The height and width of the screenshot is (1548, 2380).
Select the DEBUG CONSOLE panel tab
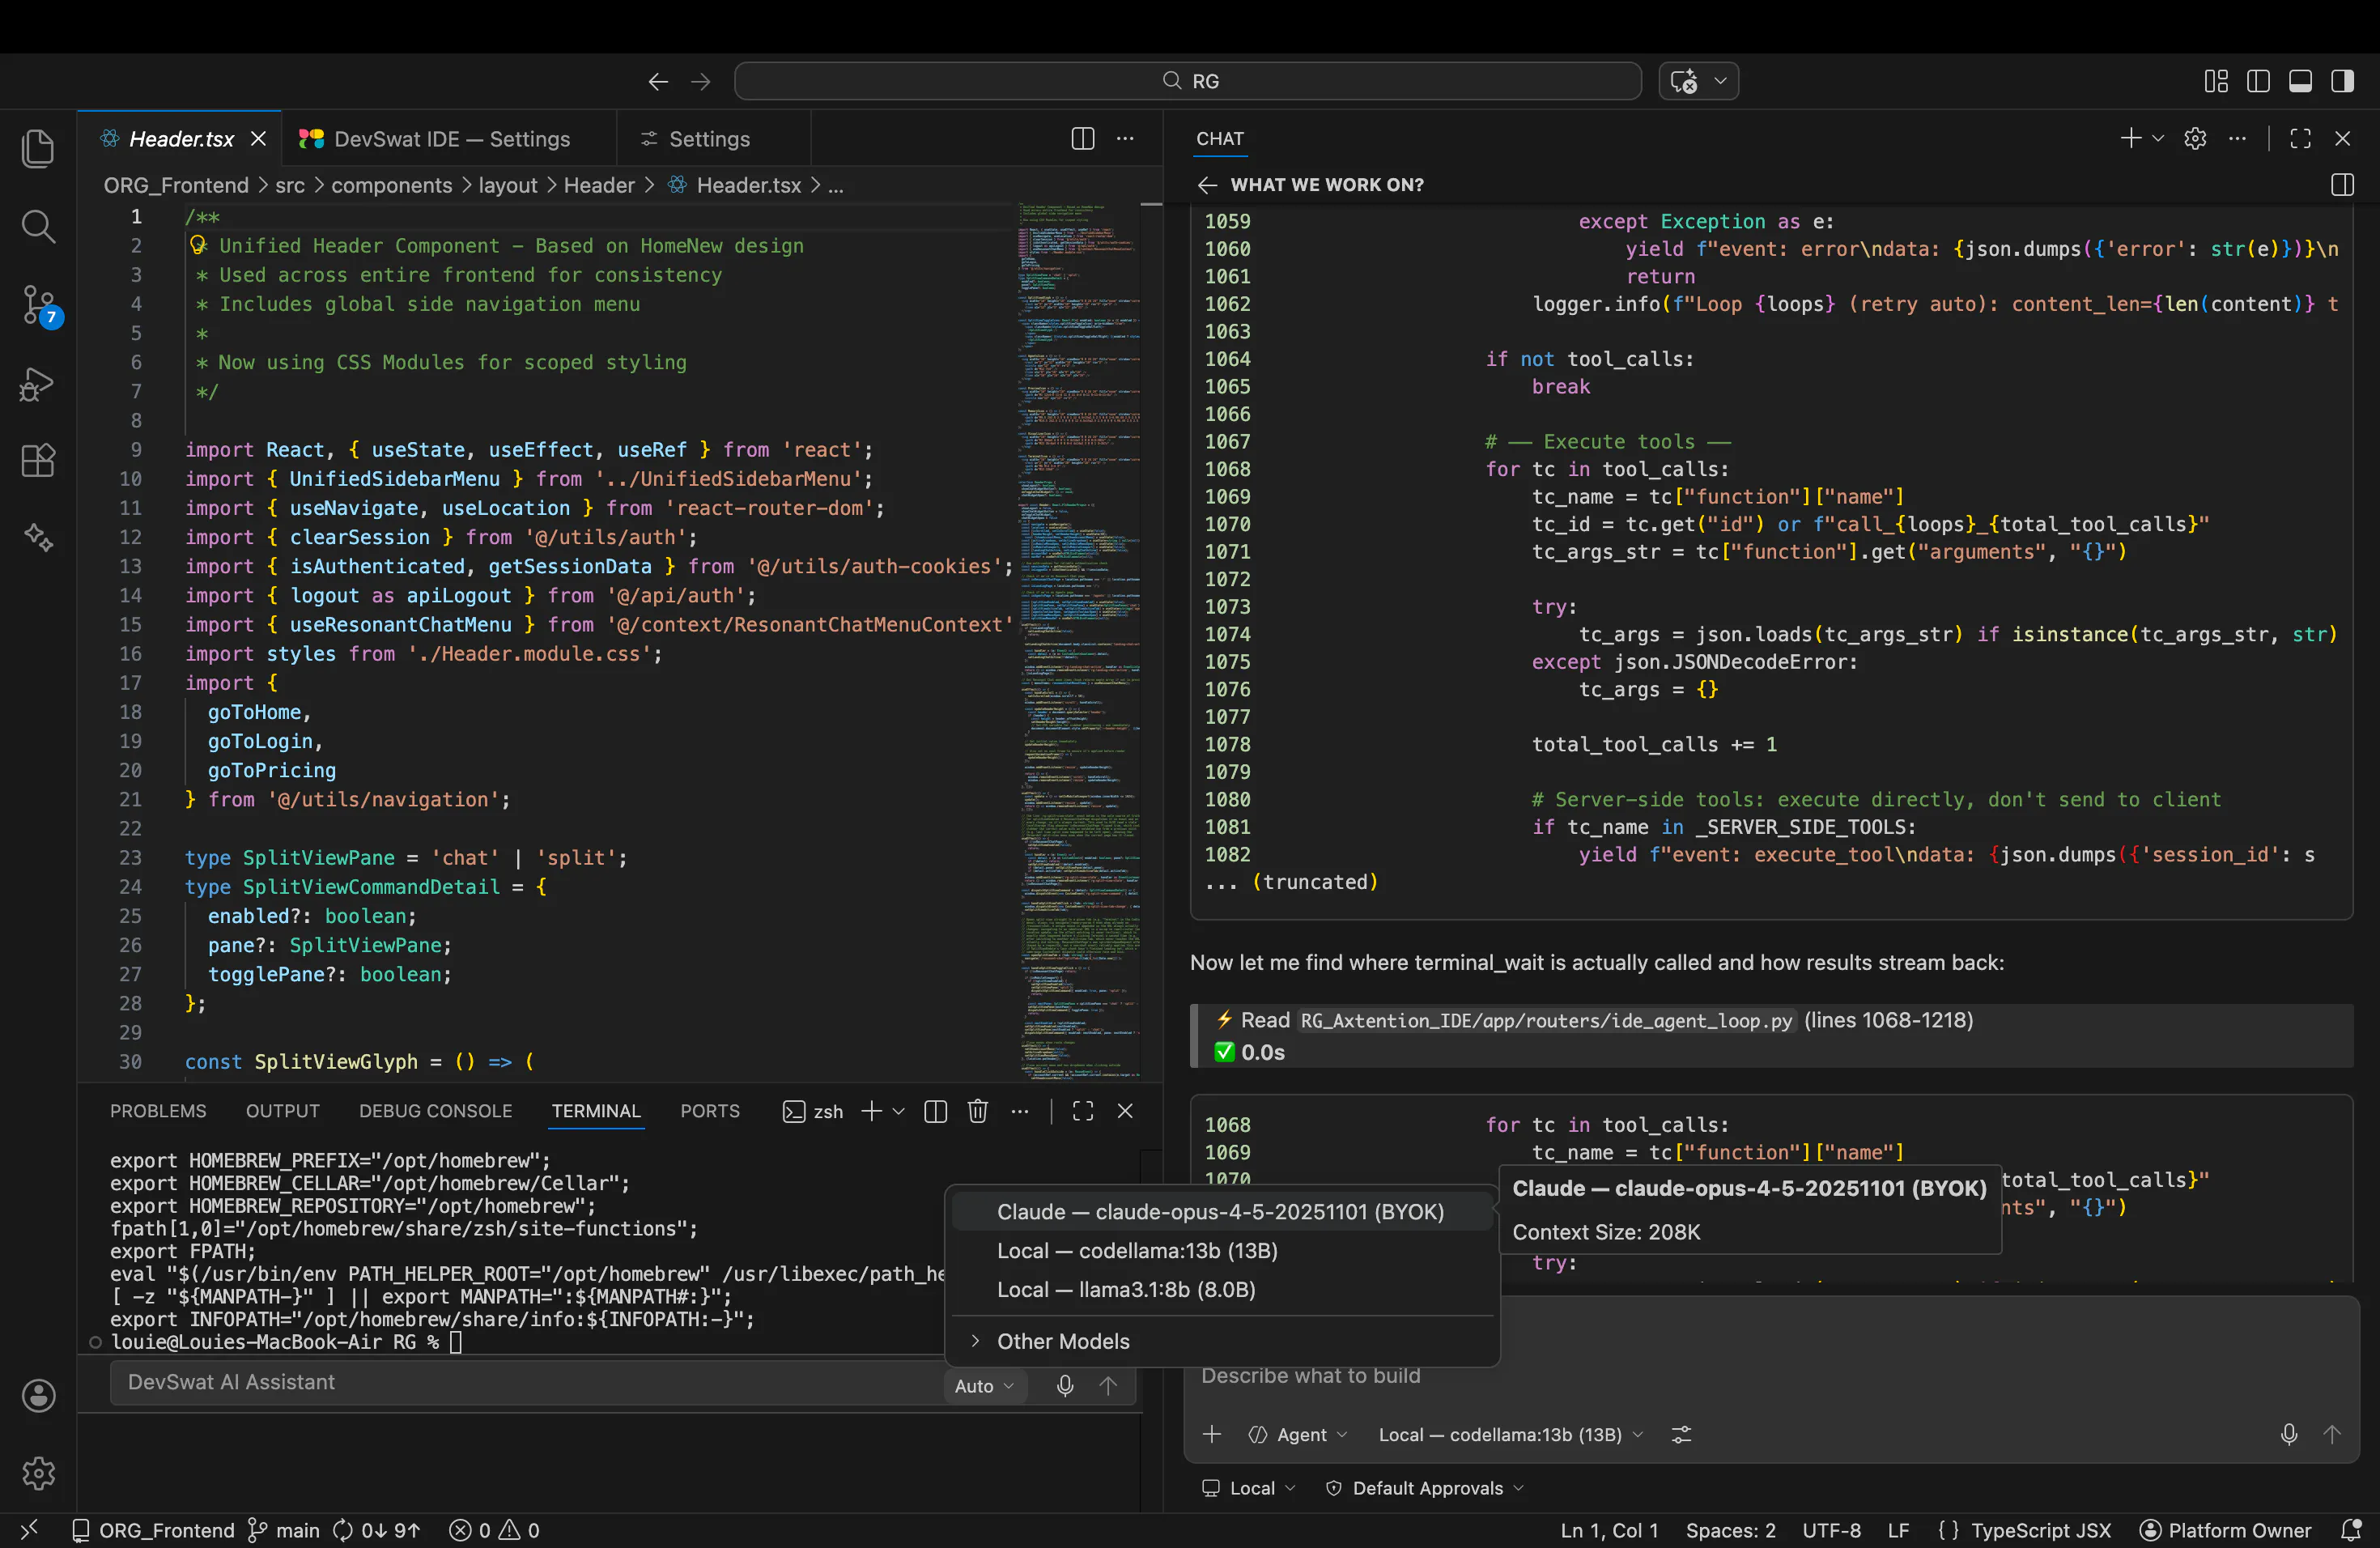(436, 1111)
